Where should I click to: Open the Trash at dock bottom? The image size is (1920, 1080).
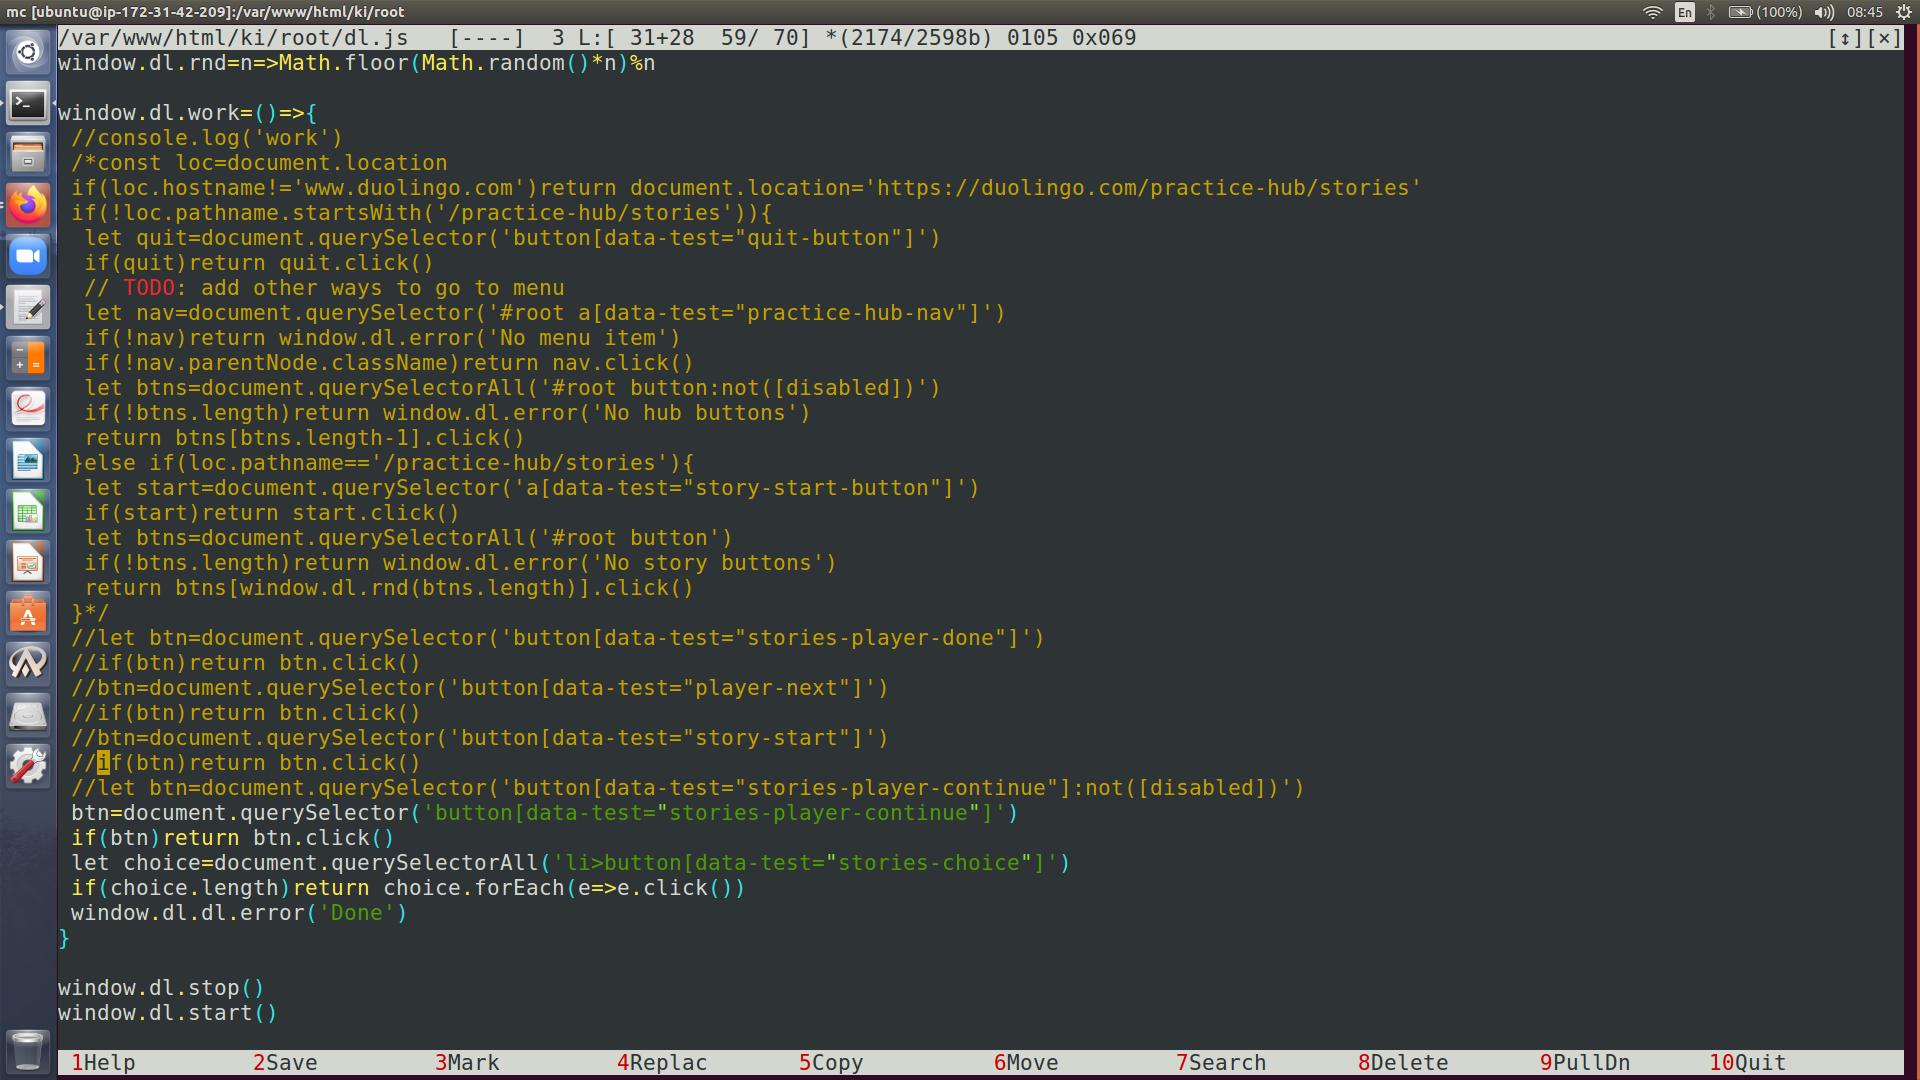click(x=28, y=1050)
